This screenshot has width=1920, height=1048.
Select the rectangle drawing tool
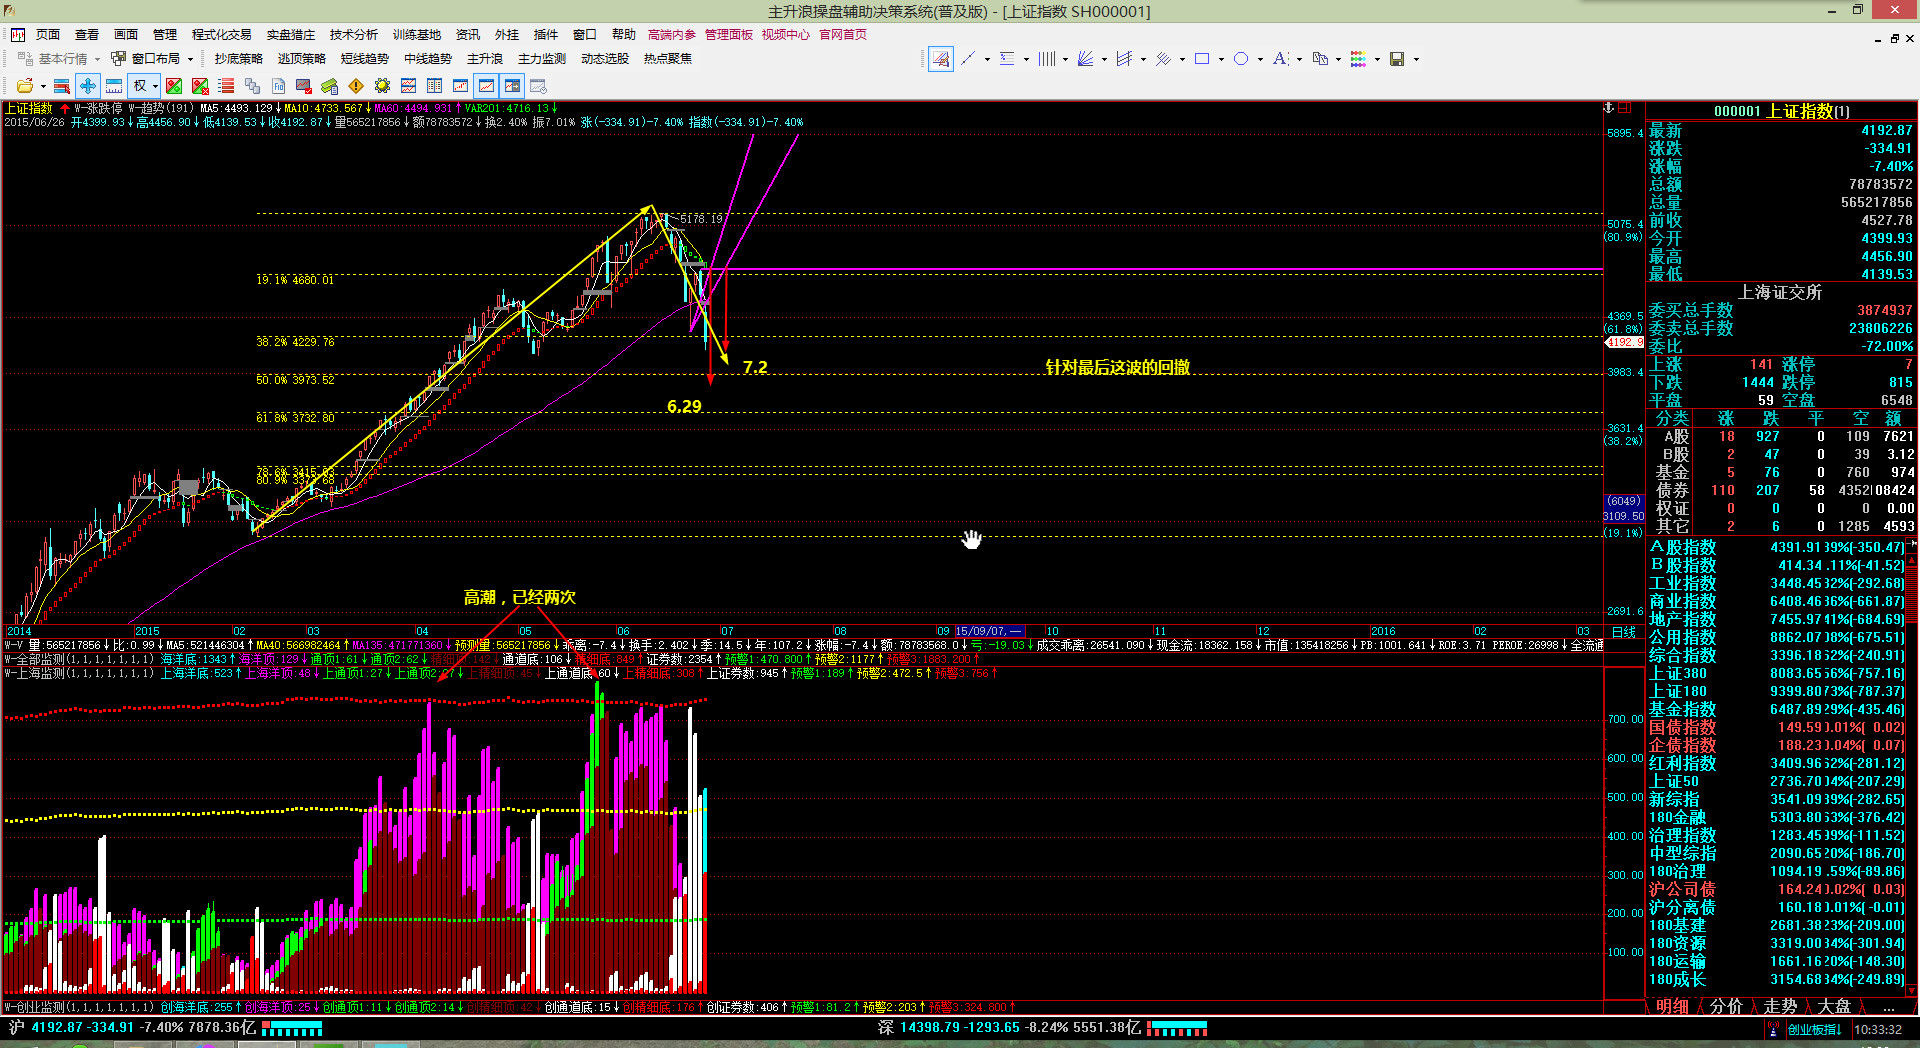point(1202,59)
